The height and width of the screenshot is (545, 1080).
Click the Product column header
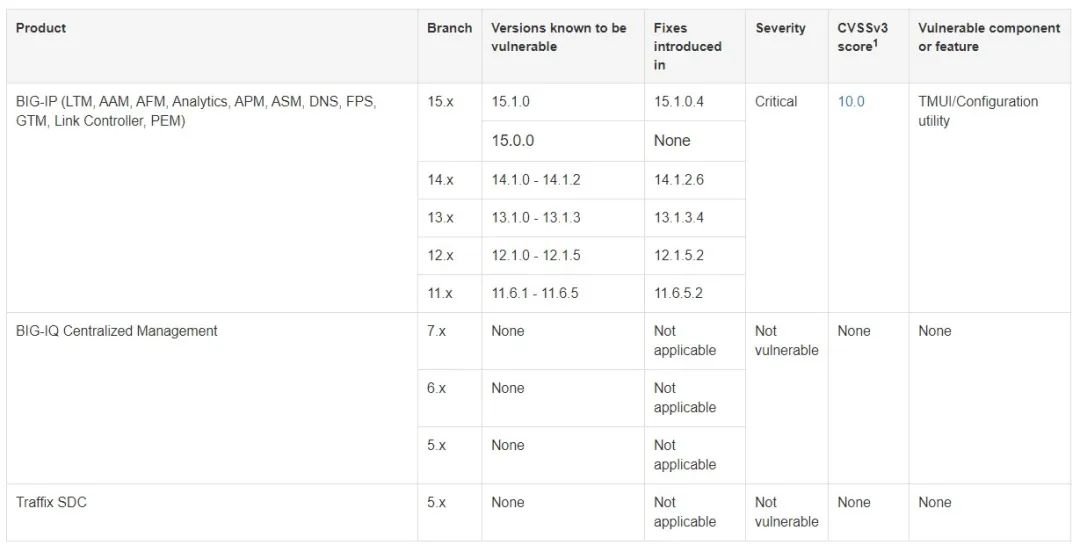point(41,28)
